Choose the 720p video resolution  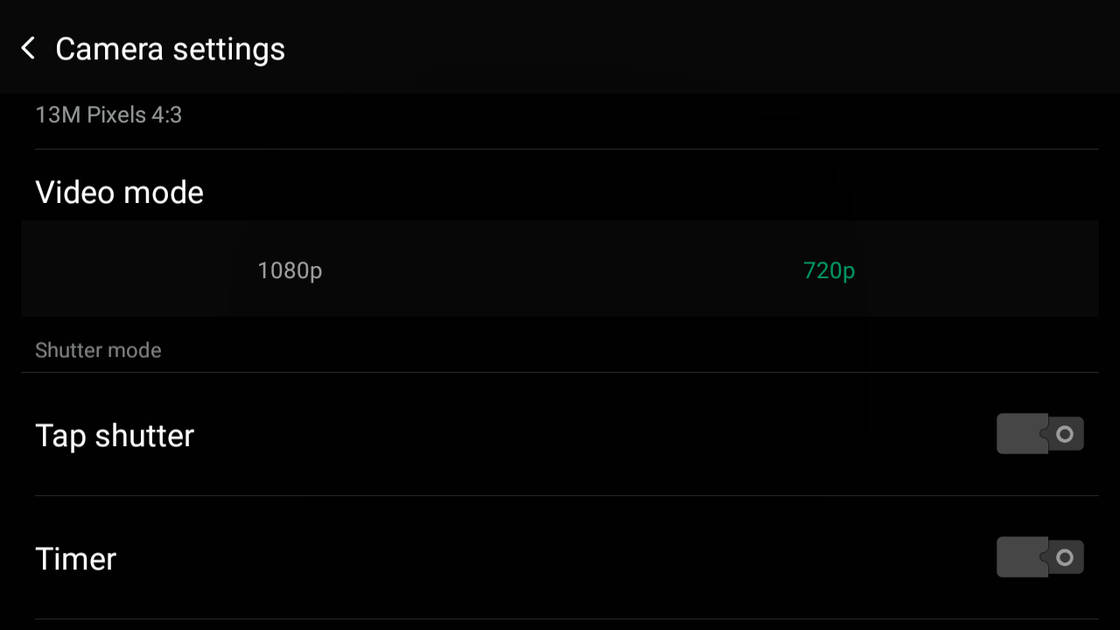(x=829, y=270)
